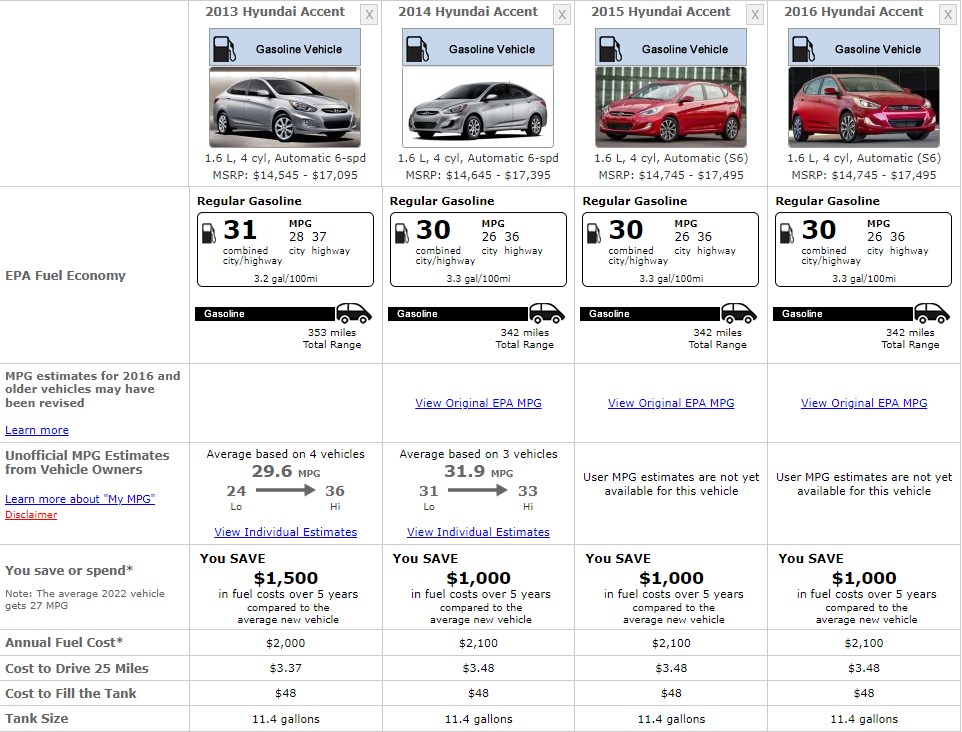
Task: Select the Gasoline range bar above 353 miles
Action: point(266,314)
